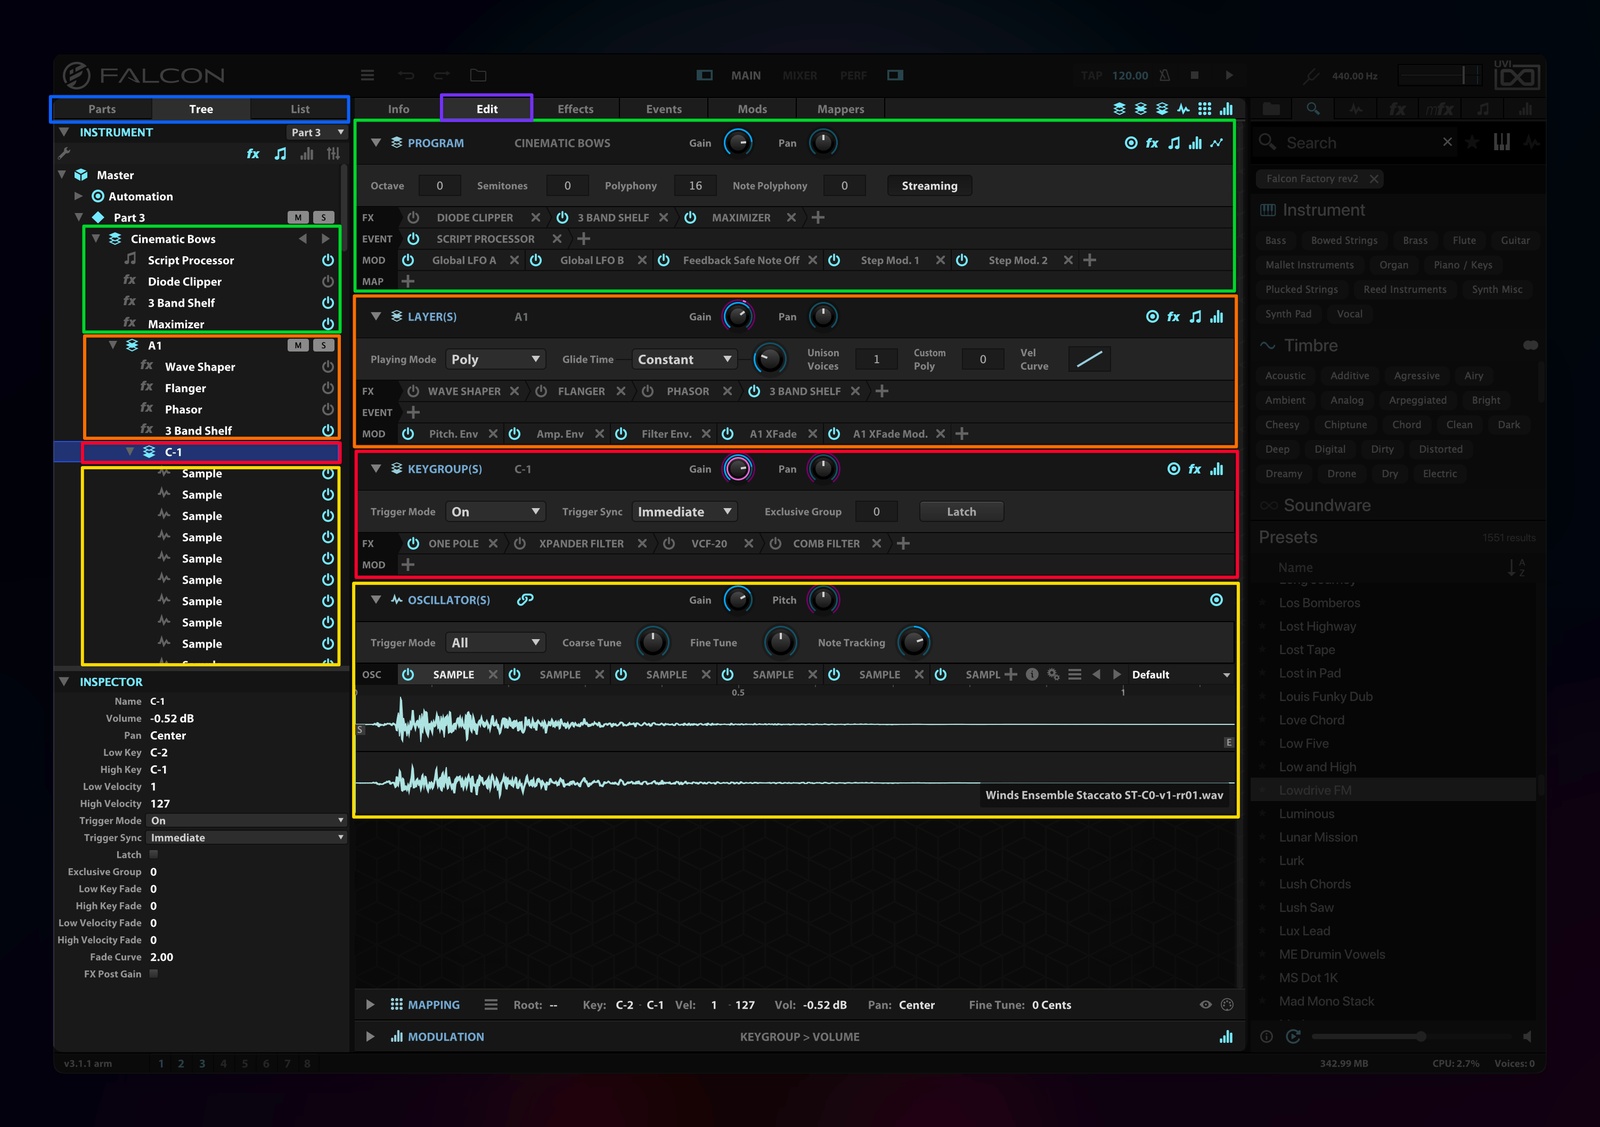Image resolution: width=1600 pixels, height=1127 pixels.
Task: Switch to the Effects tab
Action: [575, 109]
